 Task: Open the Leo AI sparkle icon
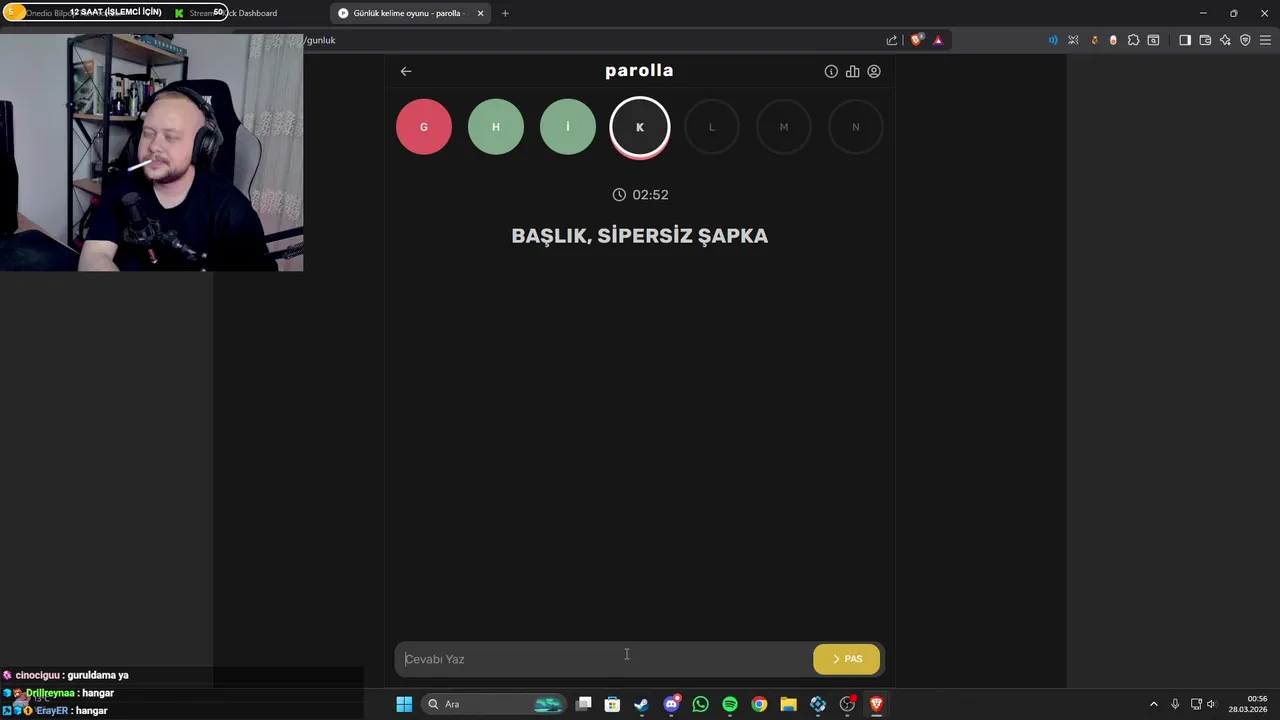(x=1225, y=40)
